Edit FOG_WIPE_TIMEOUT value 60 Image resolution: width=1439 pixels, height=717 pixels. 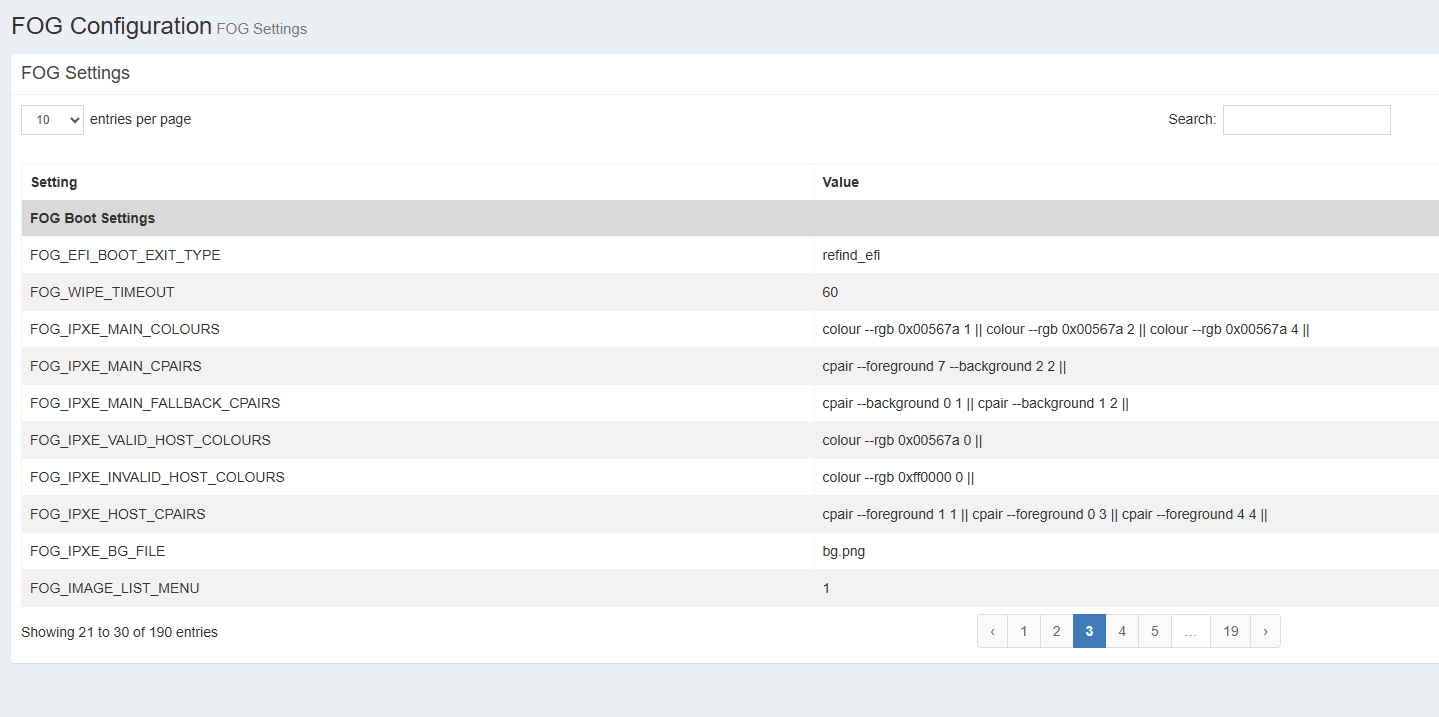coord(830,292)
